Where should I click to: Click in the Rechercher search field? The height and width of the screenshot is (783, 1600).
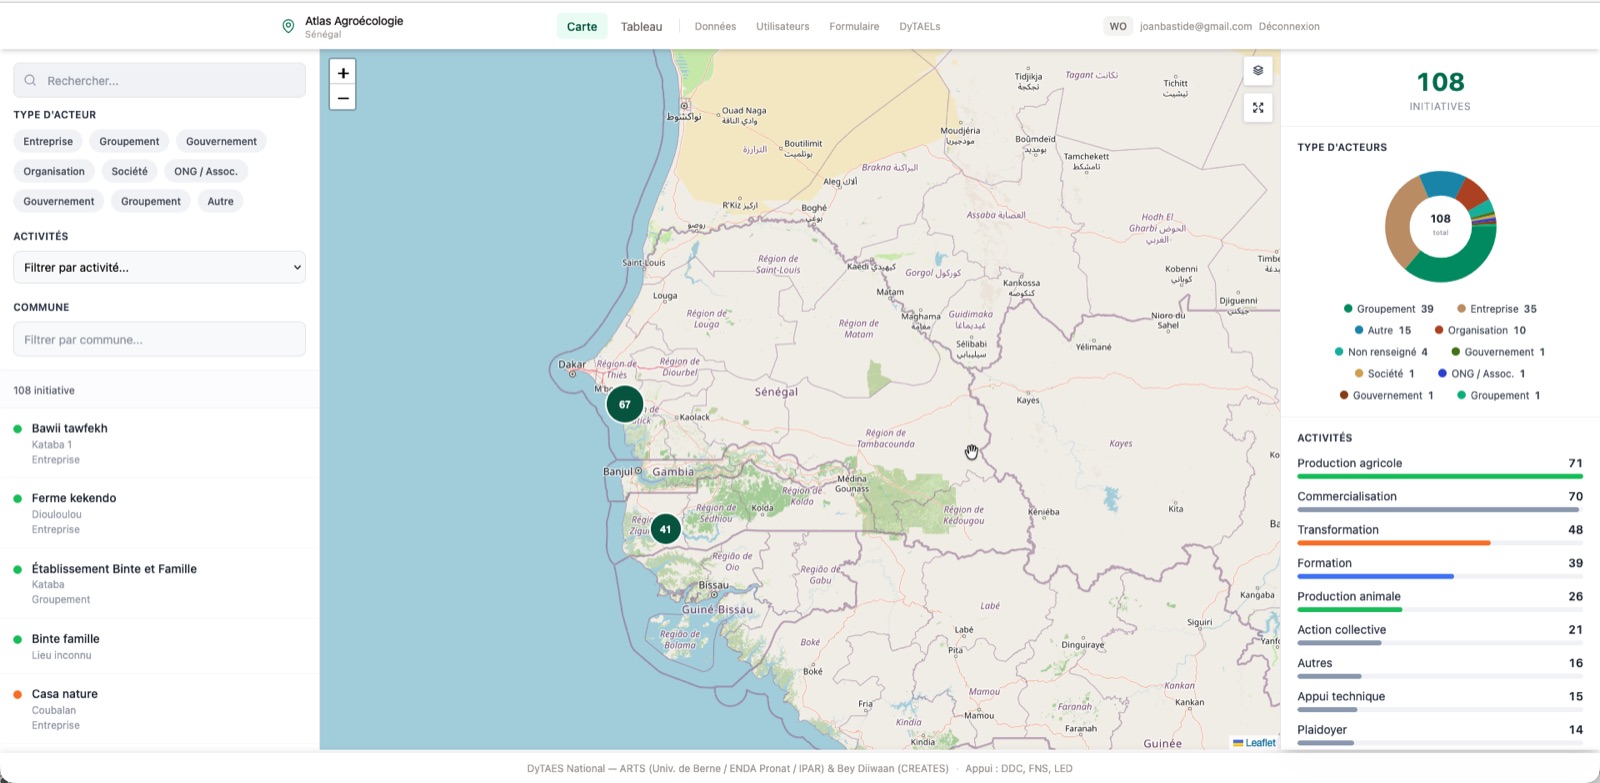point(159,80)
